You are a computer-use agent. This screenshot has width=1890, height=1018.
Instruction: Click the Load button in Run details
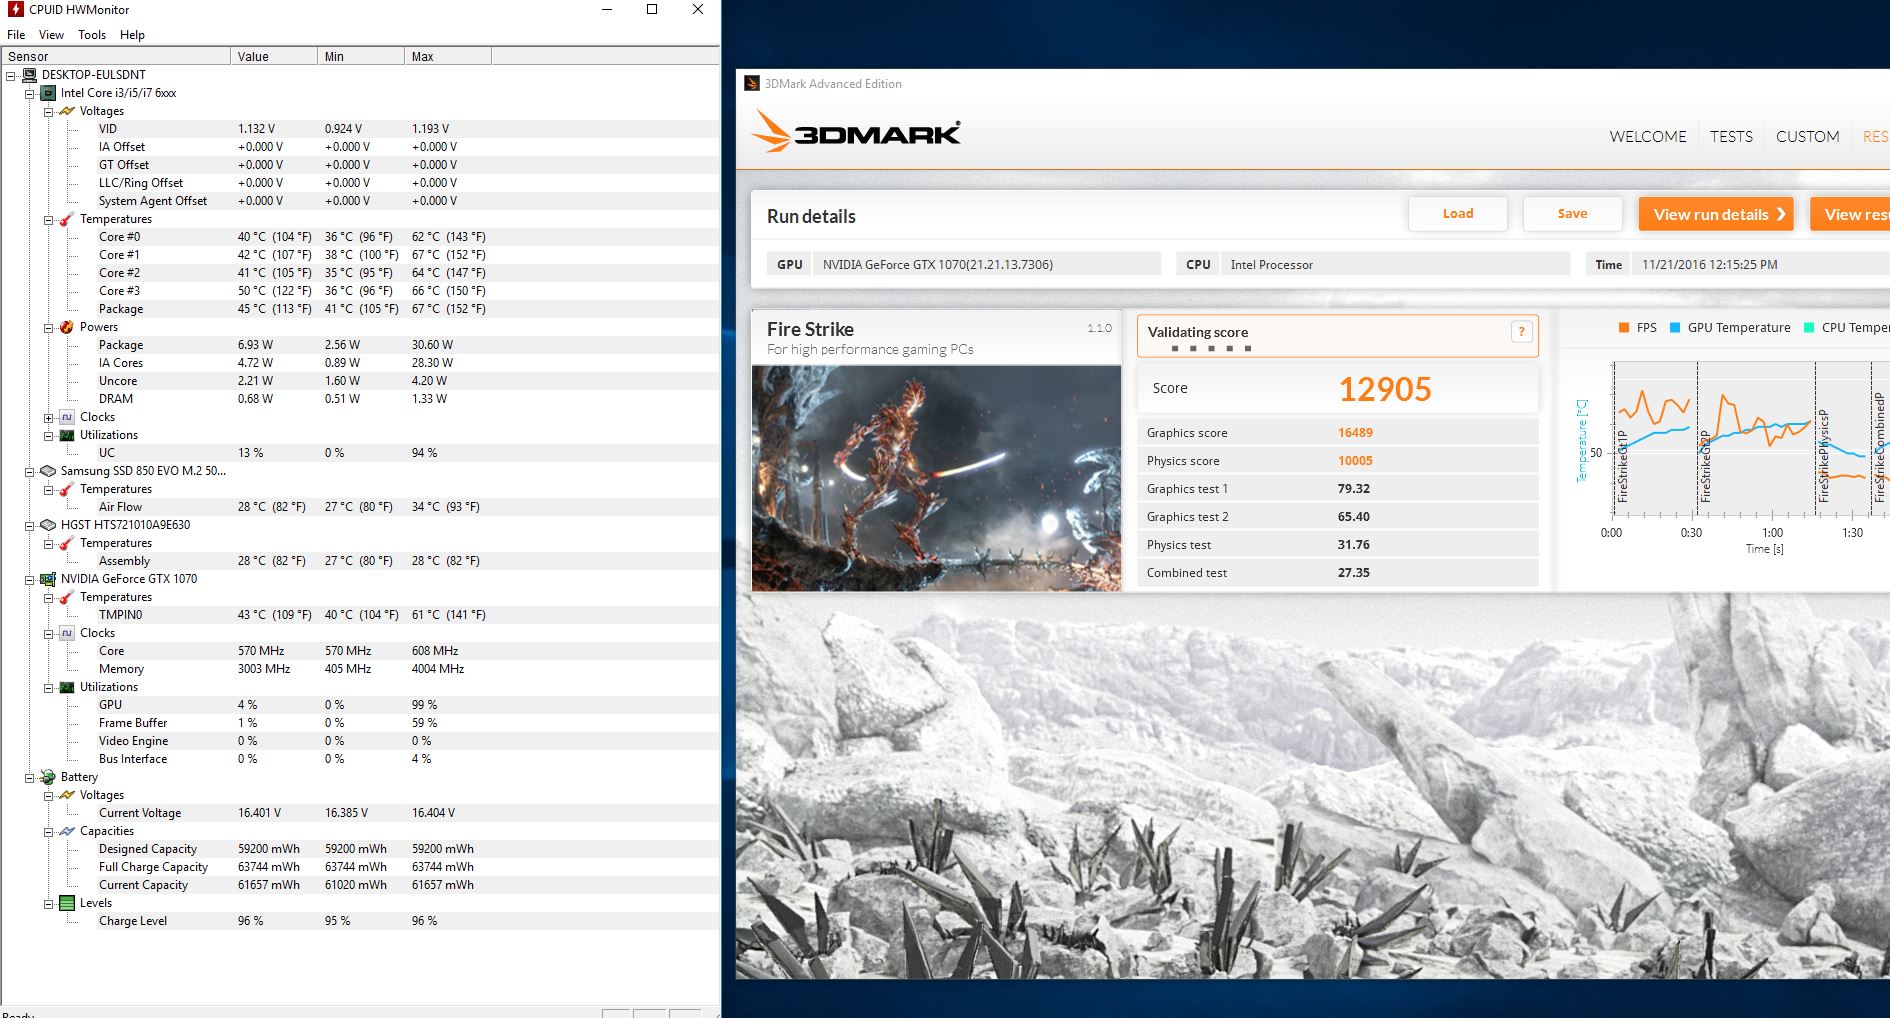[x=1457, y=214]
